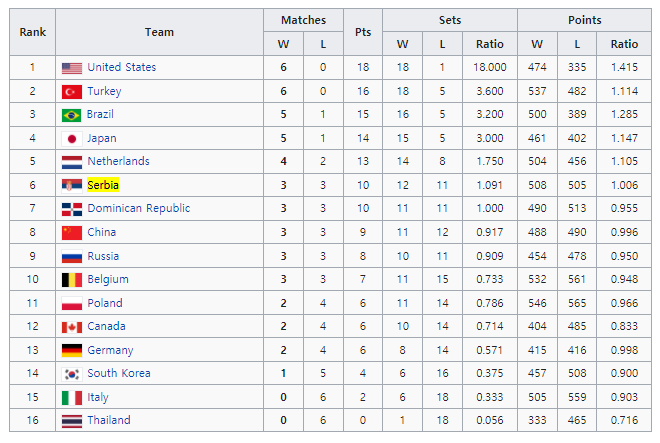Open the highlighted Serbia link

tap(103, 185)
